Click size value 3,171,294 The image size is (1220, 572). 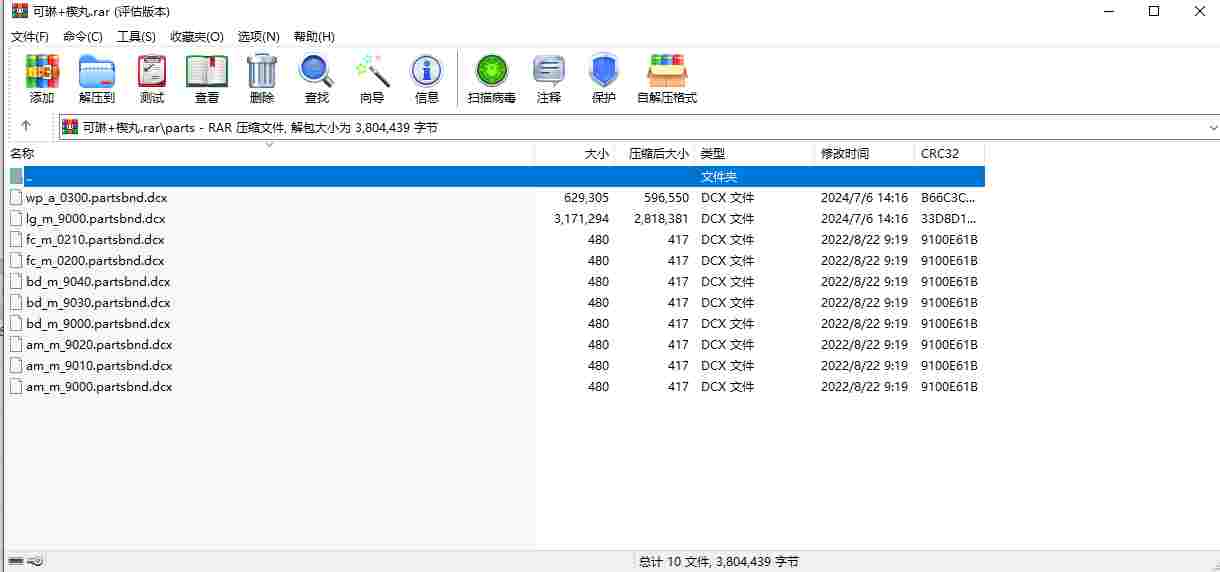(581, 219)
